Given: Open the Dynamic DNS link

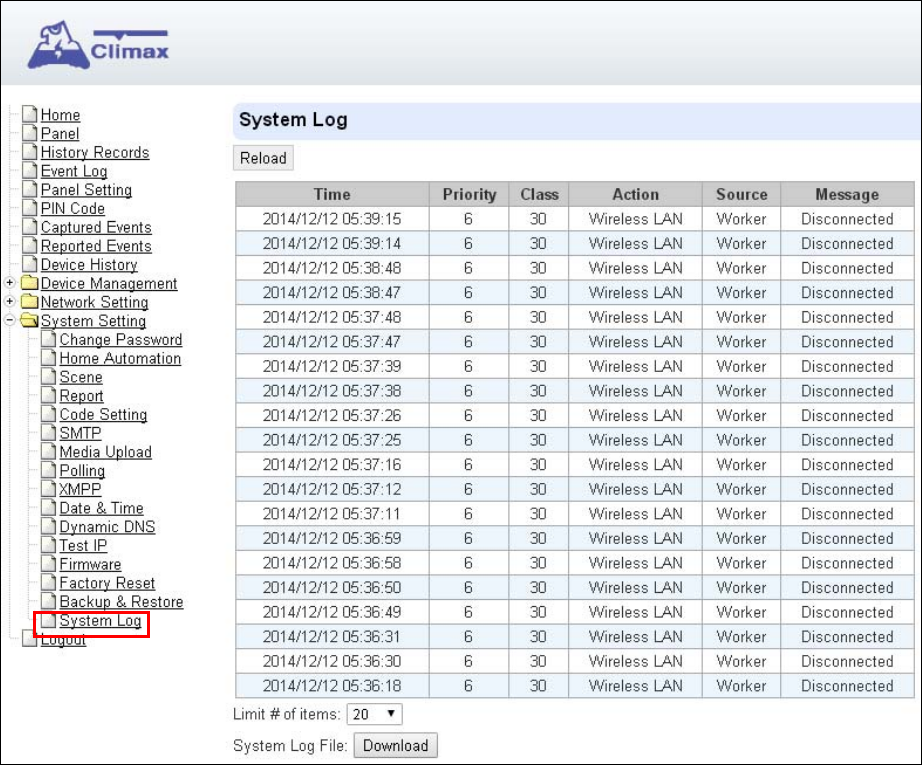Looking at the screenshot, I should [x=108, y=527].
